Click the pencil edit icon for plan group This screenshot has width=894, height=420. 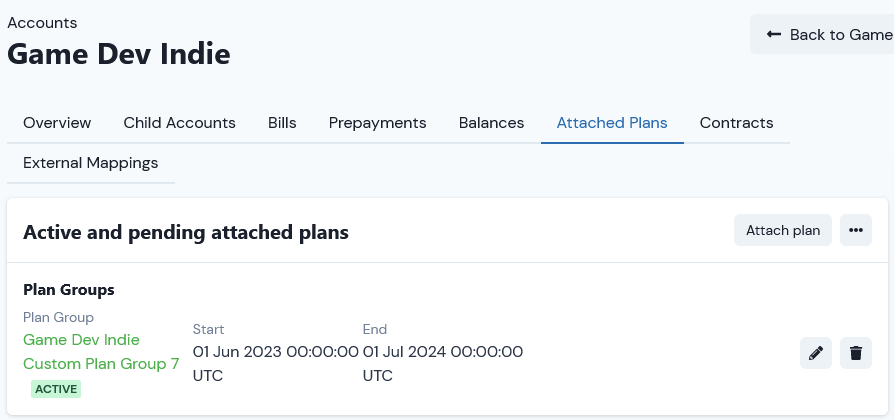815,353
